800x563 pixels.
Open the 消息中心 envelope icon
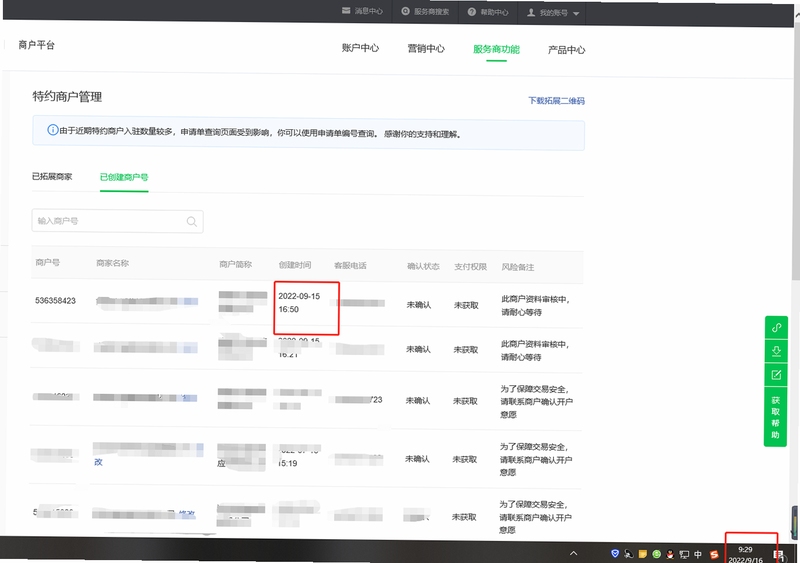(346, 11)
